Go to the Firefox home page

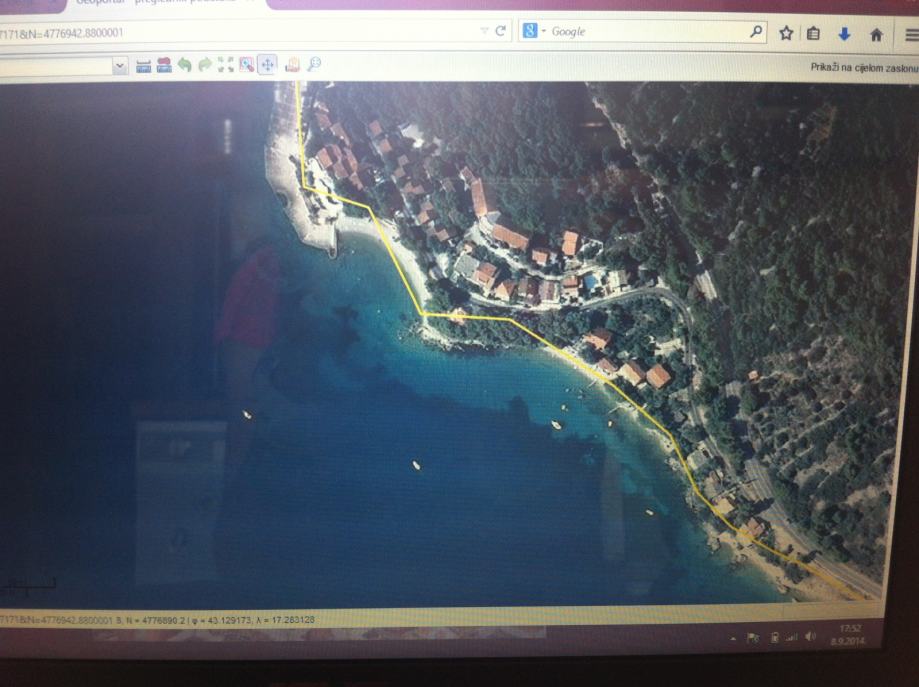click(x=876, y=35)
